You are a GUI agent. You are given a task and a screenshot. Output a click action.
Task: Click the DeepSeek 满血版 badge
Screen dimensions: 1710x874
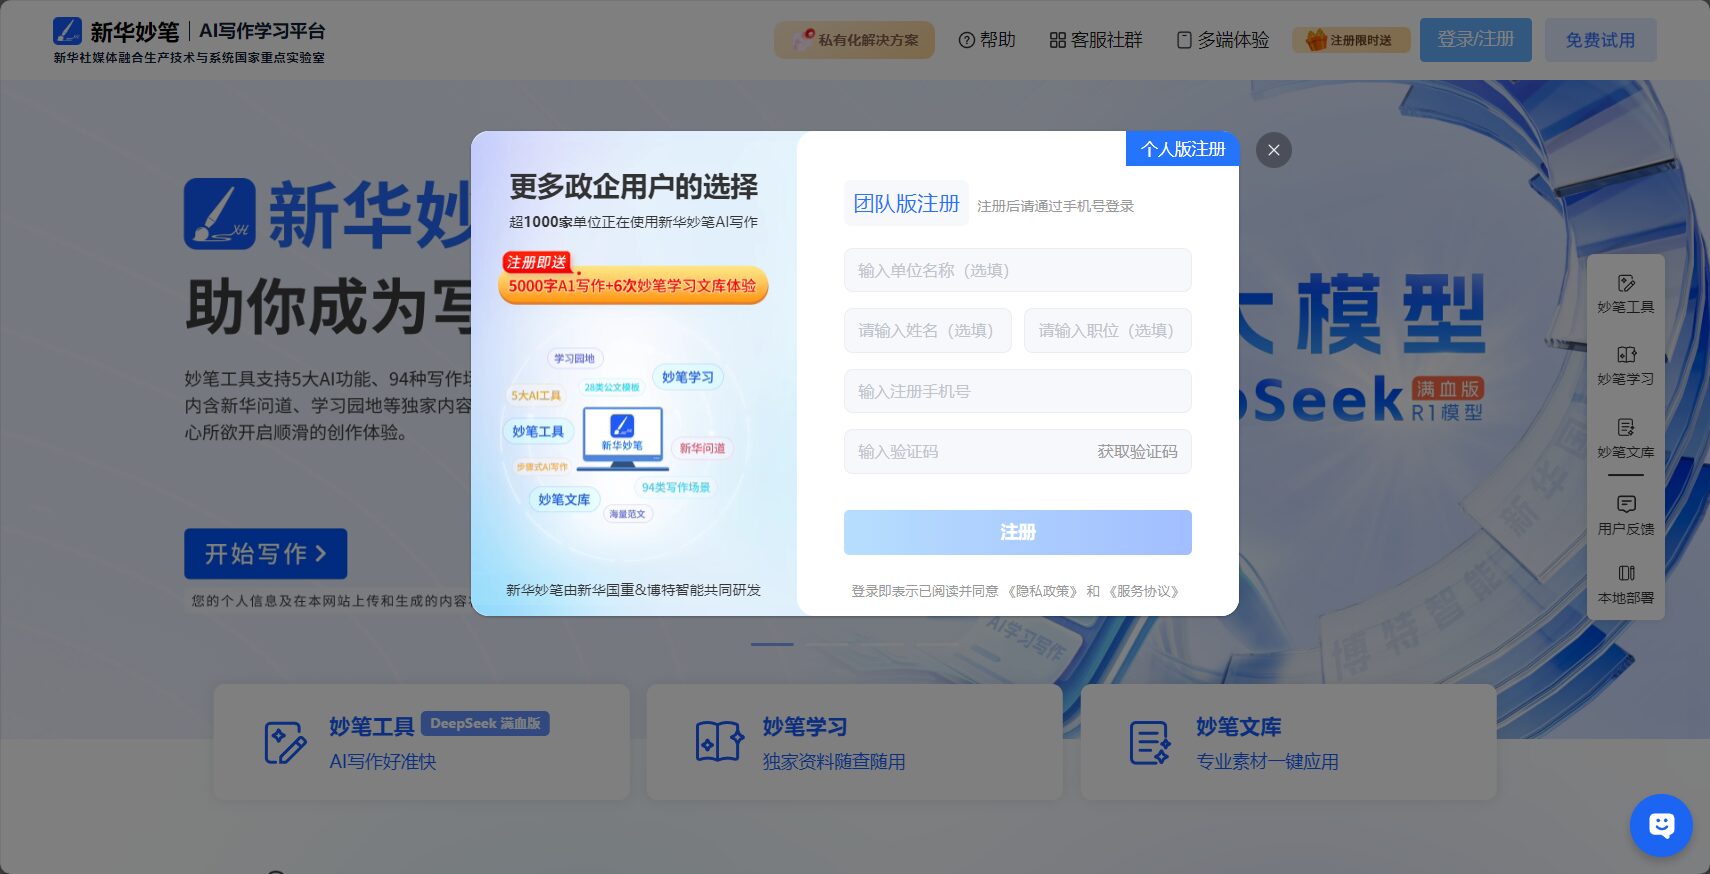coord(485,723)
